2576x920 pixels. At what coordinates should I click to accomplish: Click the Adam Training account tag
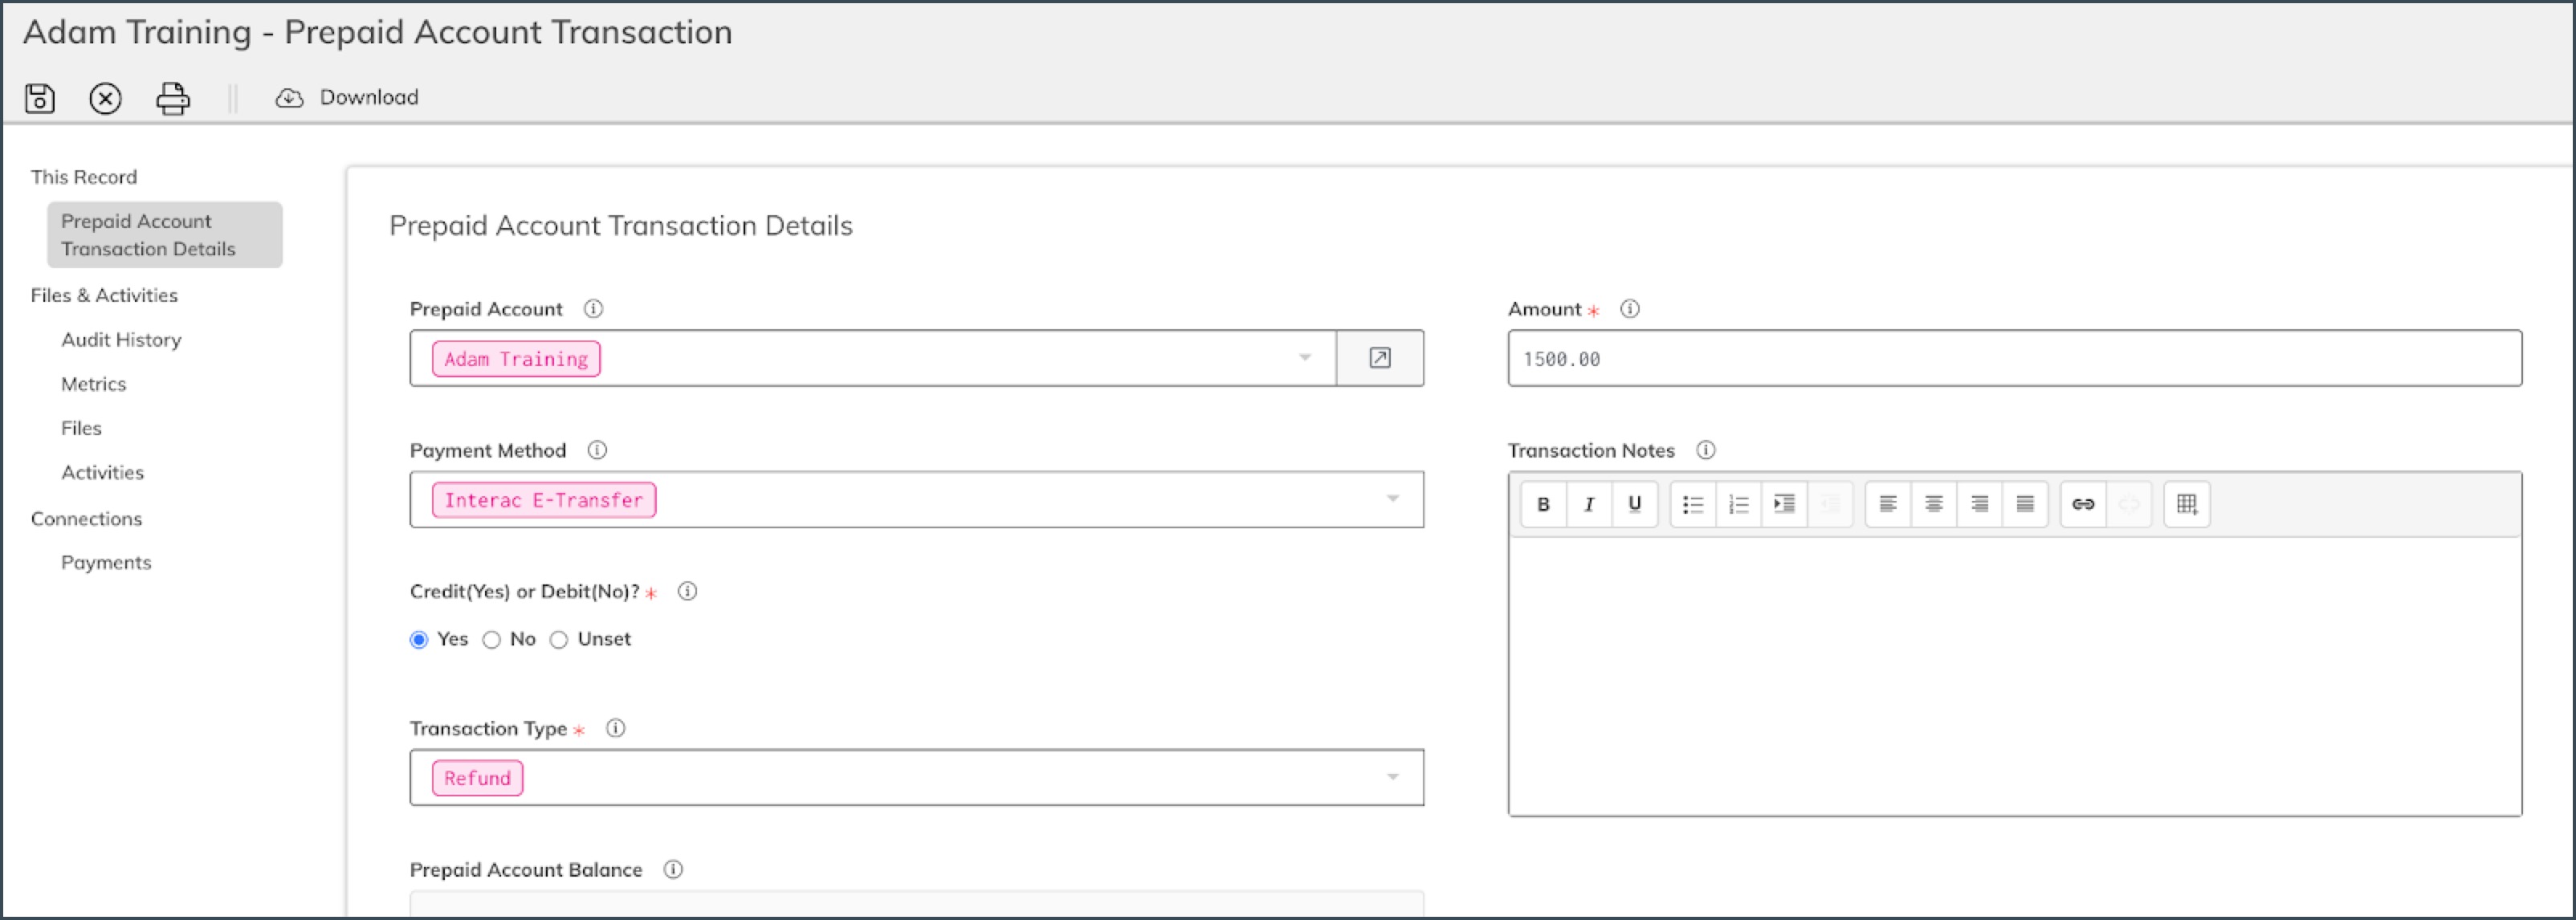tap(516, 359)
